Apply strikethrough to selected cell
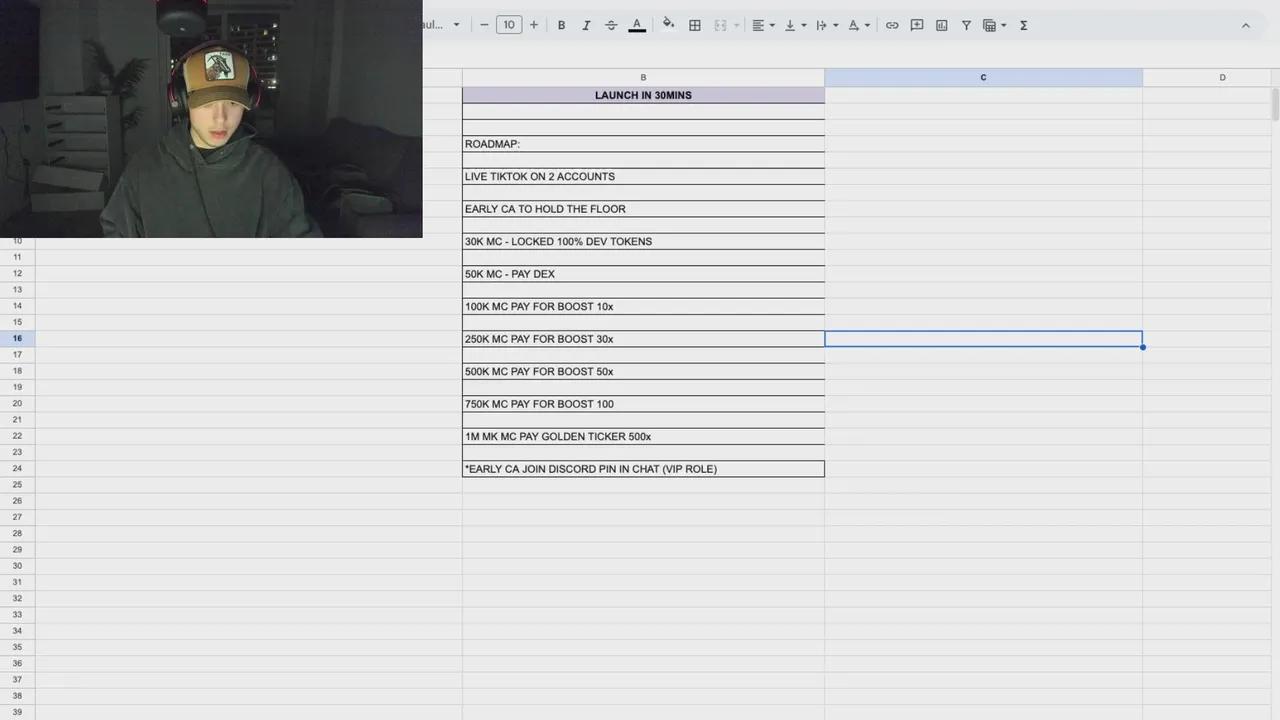This screenshot has width=1280, height=720. pos(611,25)
